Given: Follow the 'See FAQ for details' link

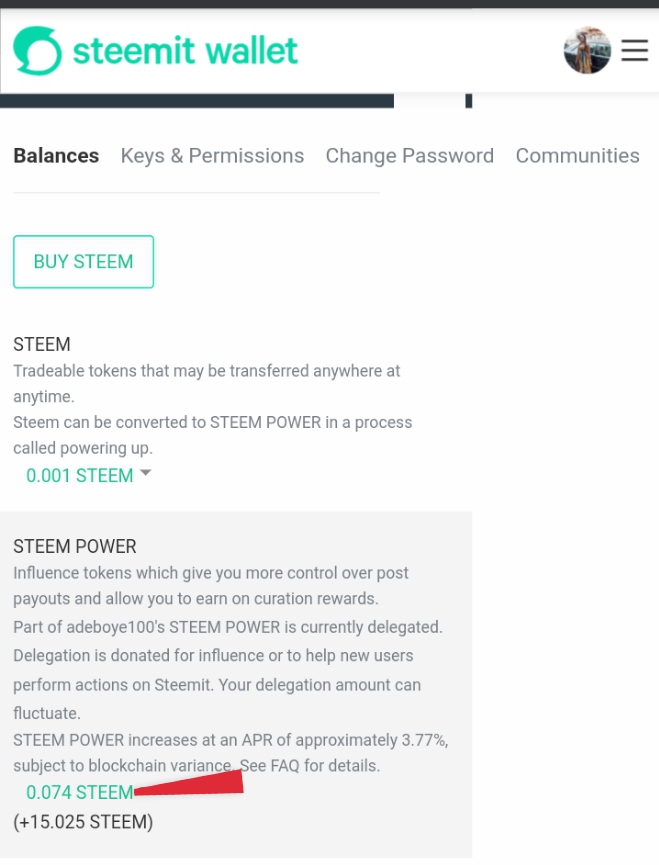Looking at the screenshot, I should (x=310, y=766).
